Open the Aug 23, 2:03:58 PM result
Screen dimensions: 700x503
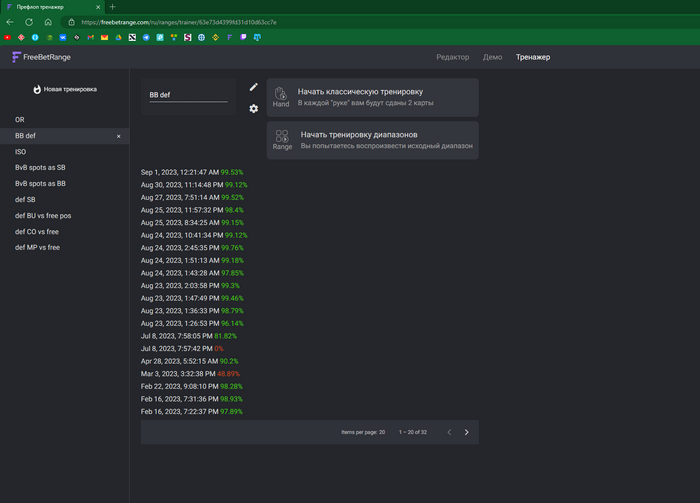pyautogui.click(x=190, y=286)
